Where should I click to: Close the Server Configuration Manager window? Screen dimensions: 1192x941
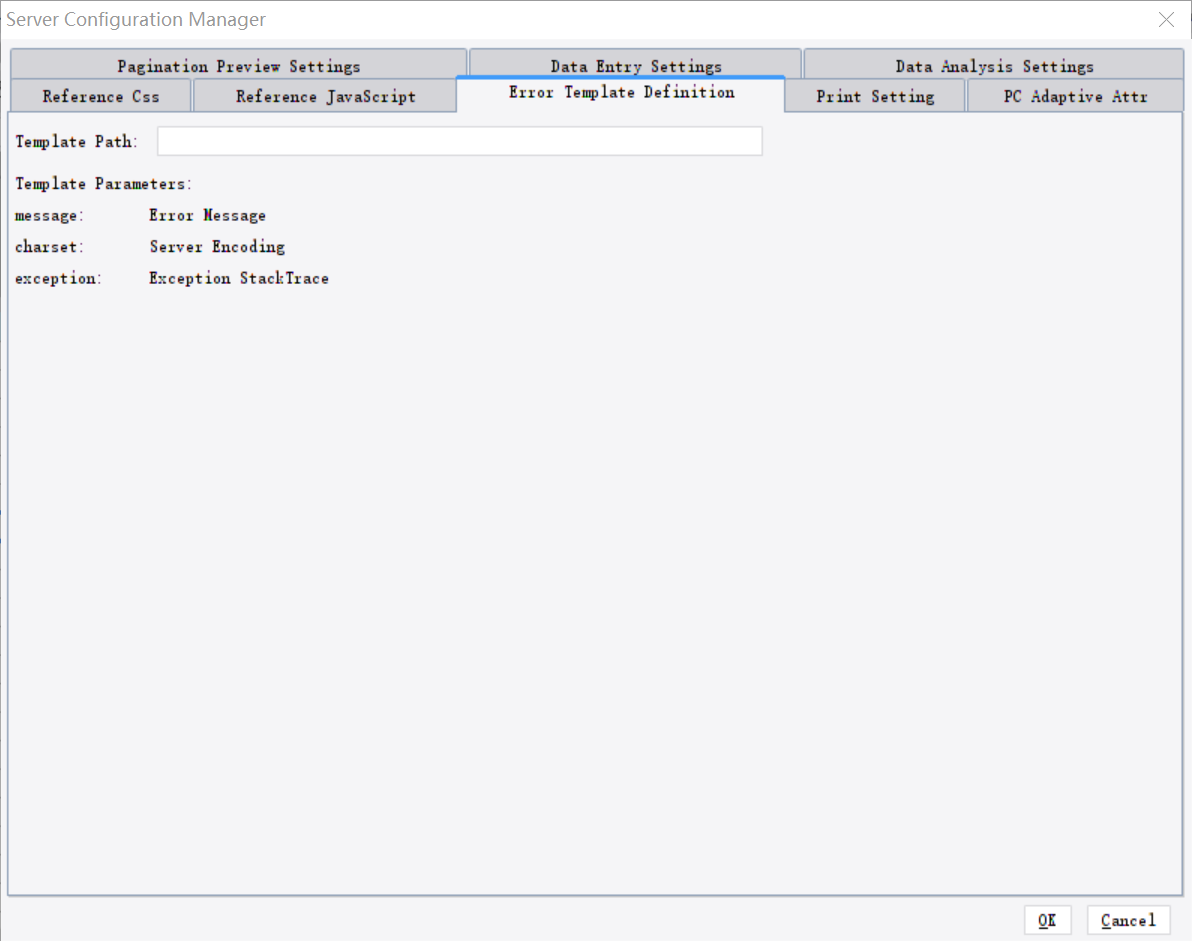(1166, 20)
